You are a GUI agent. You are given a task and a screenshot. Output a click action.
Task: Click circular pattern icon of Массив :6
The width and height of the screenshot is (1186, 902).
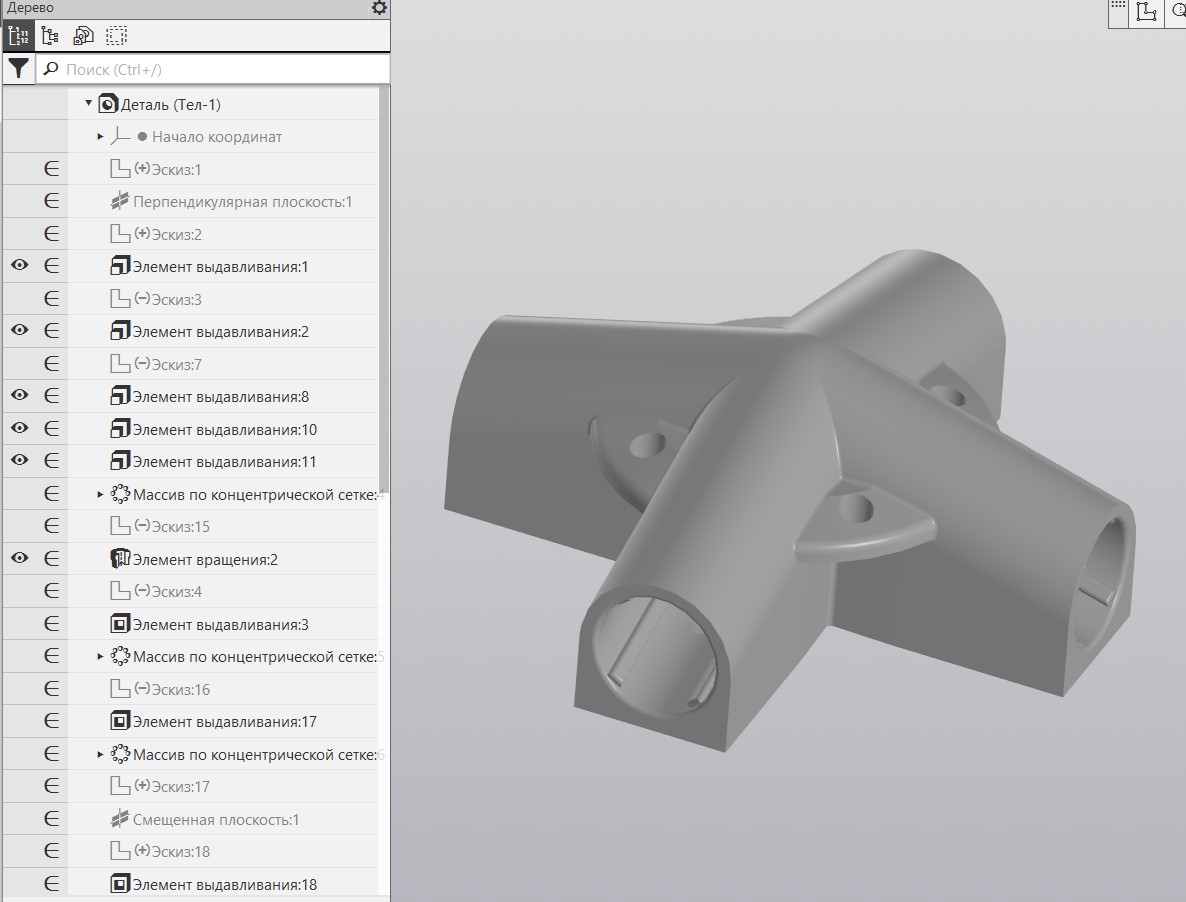point(120,754)
